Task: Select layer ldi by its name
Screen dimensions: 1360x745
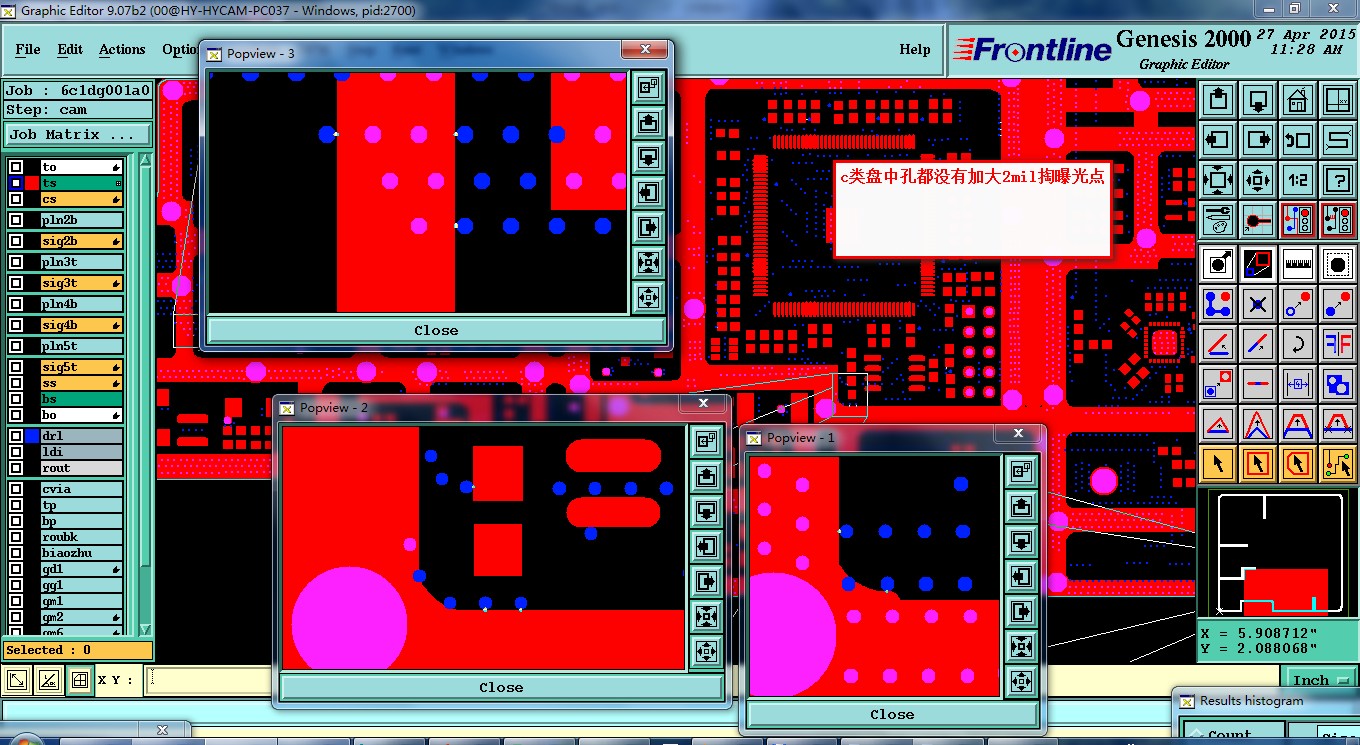Action: [x=82, y=452]
